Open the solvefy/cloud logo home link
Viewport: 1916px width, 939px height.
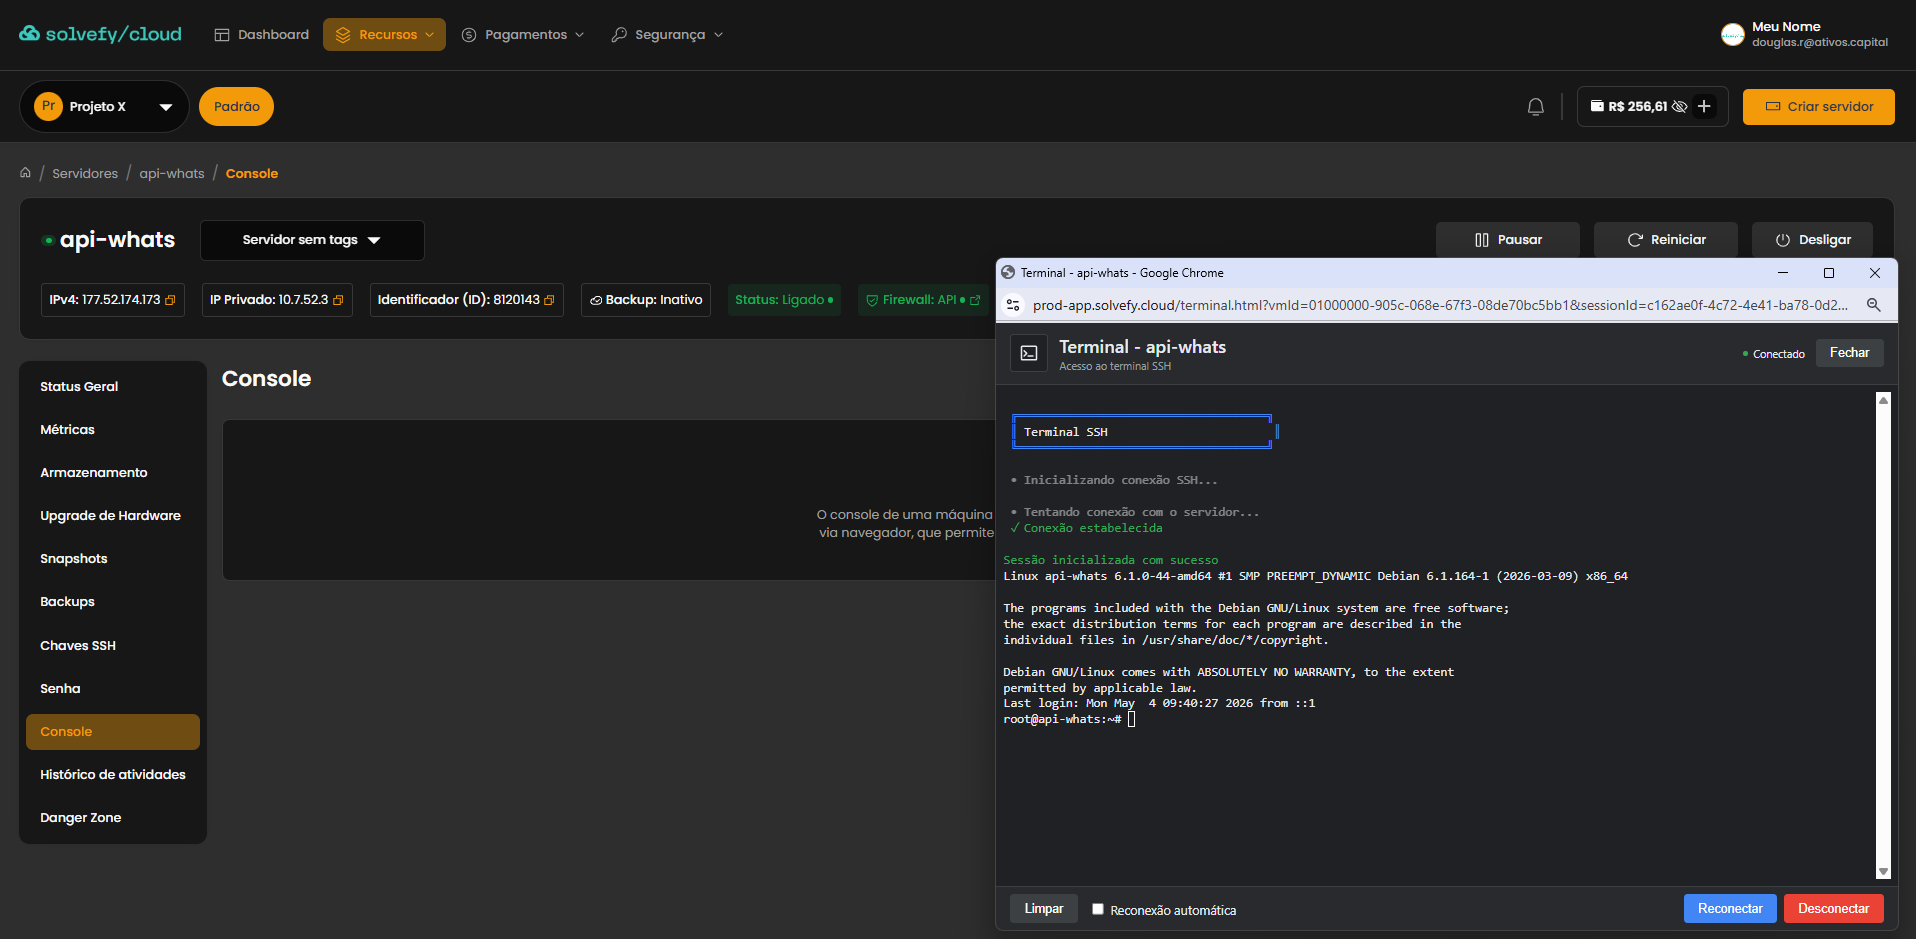coord(100,34)
